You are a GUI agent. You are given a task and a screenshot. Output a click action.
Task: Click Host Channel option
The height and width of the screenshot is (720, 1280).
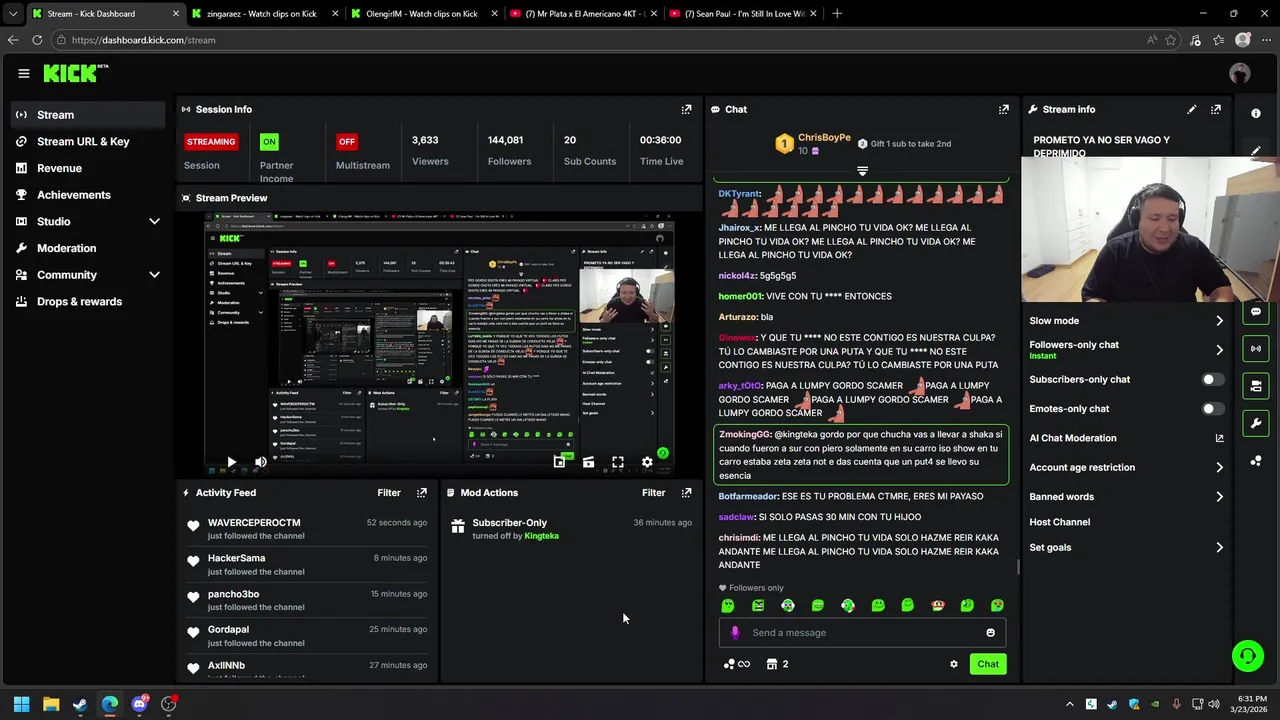pos(1059,522)
